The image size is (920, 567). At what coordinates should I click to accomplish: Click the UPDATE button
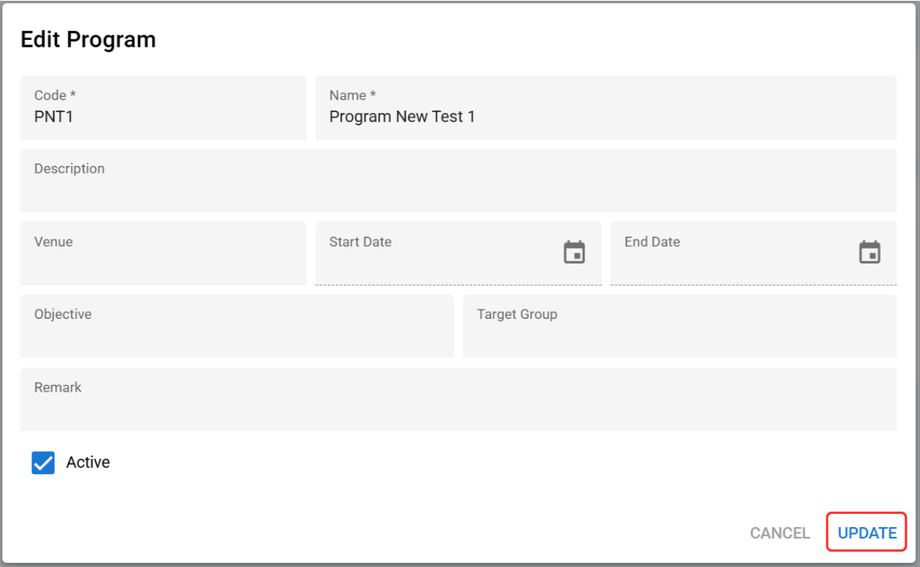pos(866,533)
